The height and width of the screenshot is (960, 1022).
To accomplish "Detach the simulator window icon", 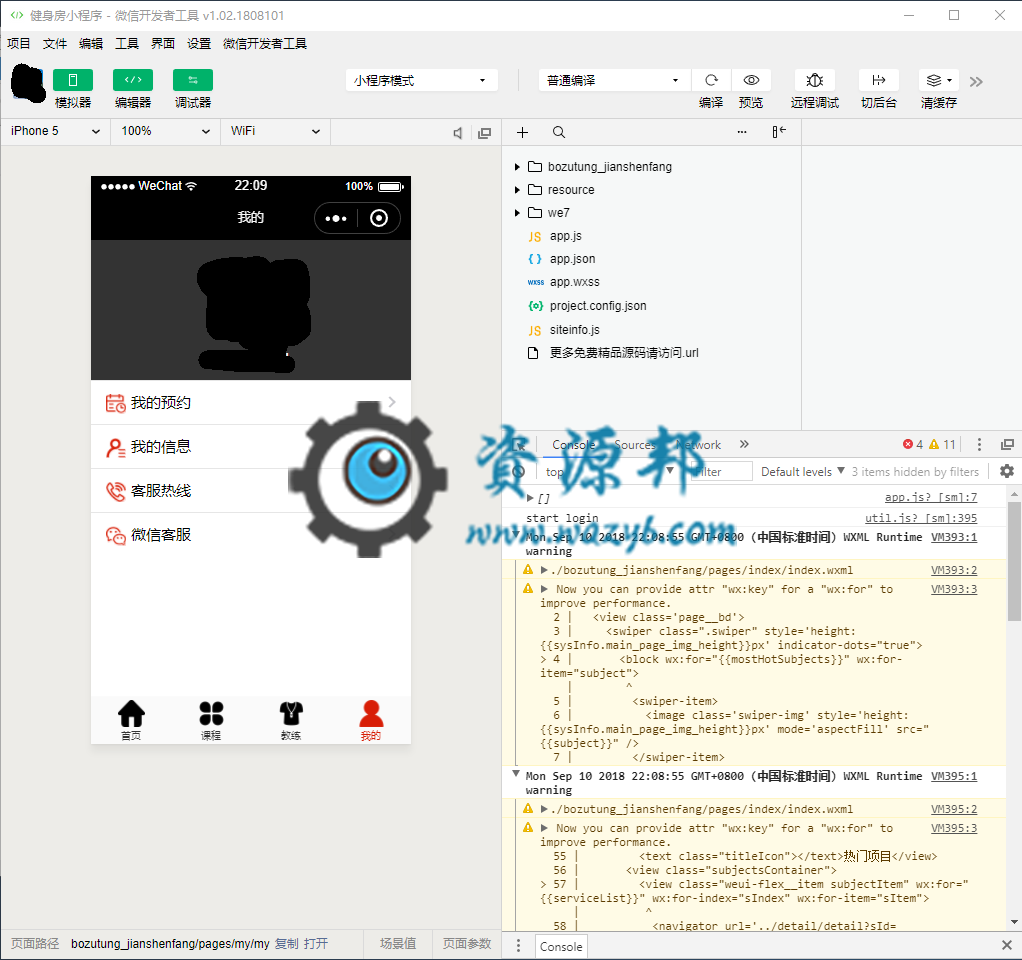I will pyautogui.click(x=484, y=133).
